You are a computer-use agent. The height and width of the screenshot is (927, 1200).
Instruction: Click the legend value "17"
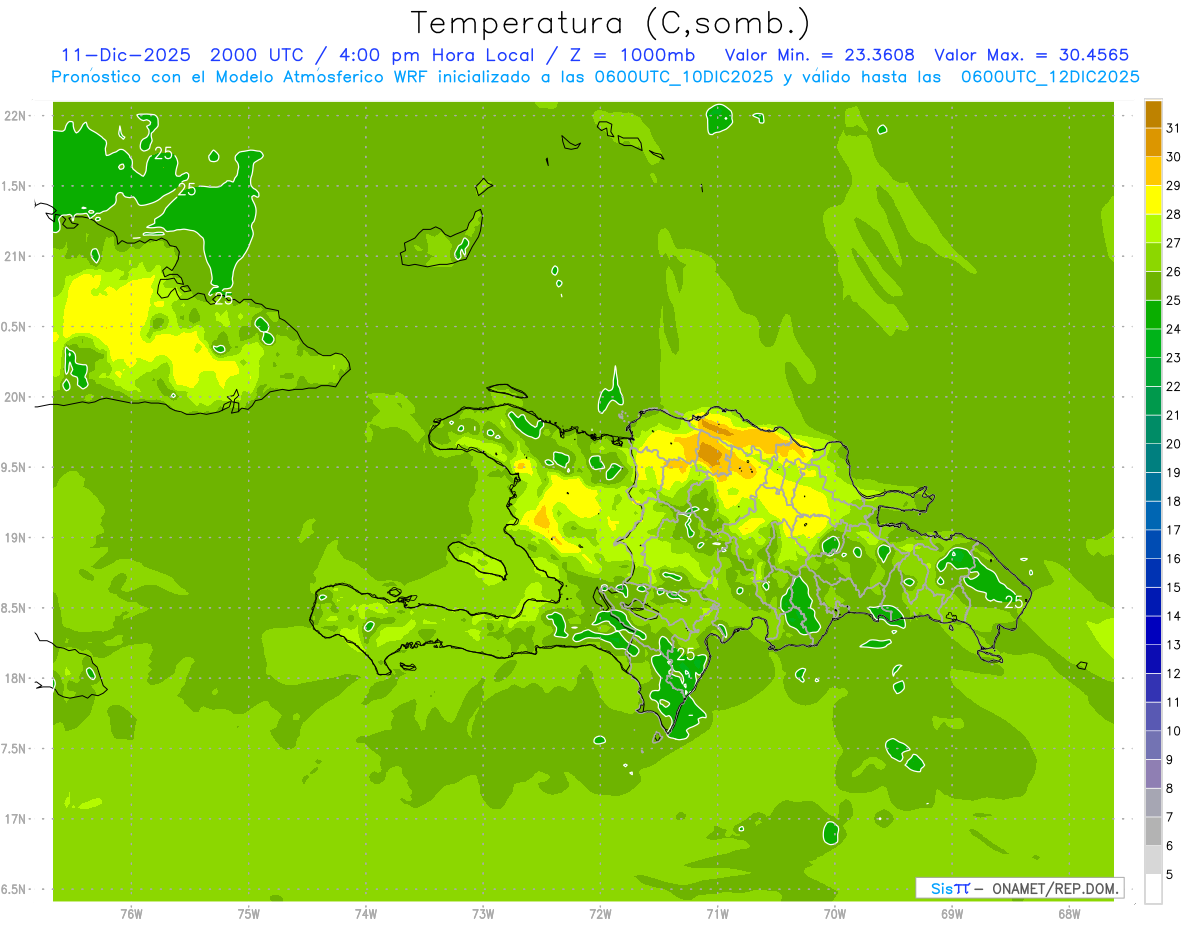point(1173,530)
